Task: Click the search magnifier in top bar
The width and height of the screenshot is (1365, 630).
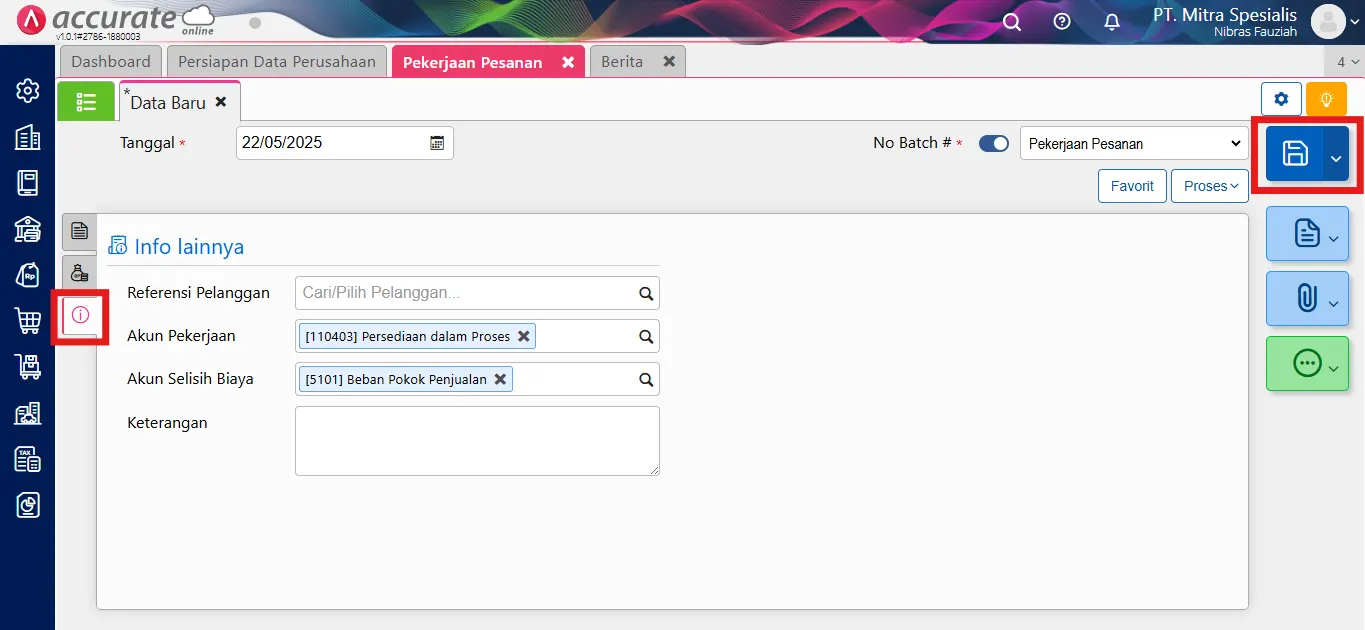Action: tap(1012, 22)
